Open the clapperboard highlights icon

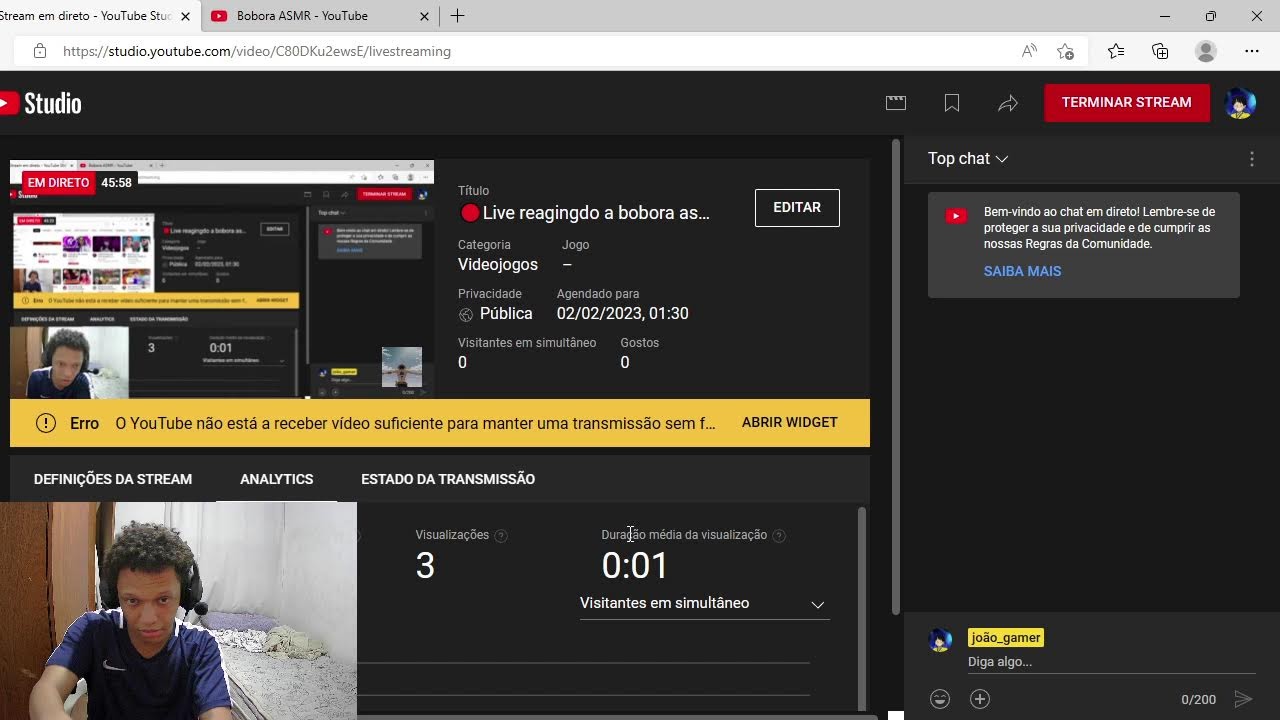896,102
